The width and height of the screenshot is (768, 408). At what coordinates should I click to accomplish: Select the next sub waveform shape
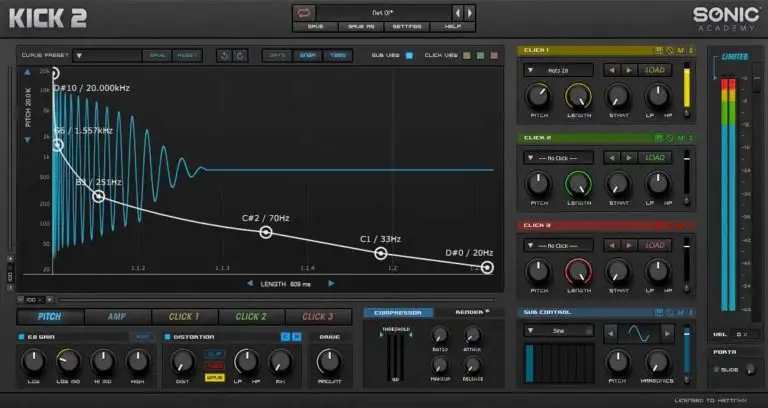tap(667, 334)
